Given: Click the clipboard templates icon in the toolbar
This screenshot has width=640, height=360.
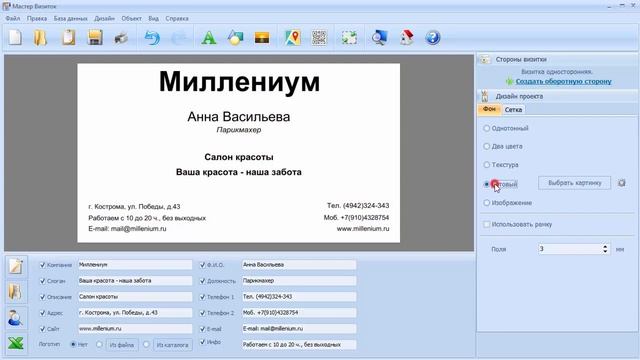Looking at the screenshot, I should click(68, 38).
